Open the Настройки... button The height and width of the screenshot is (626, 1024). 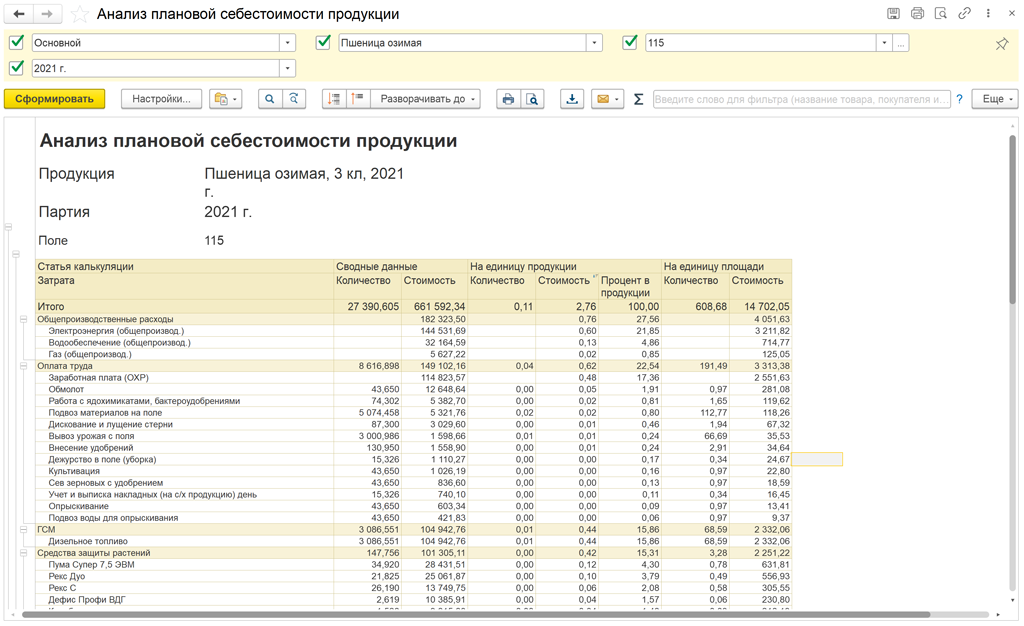click(x=161, y=99)
